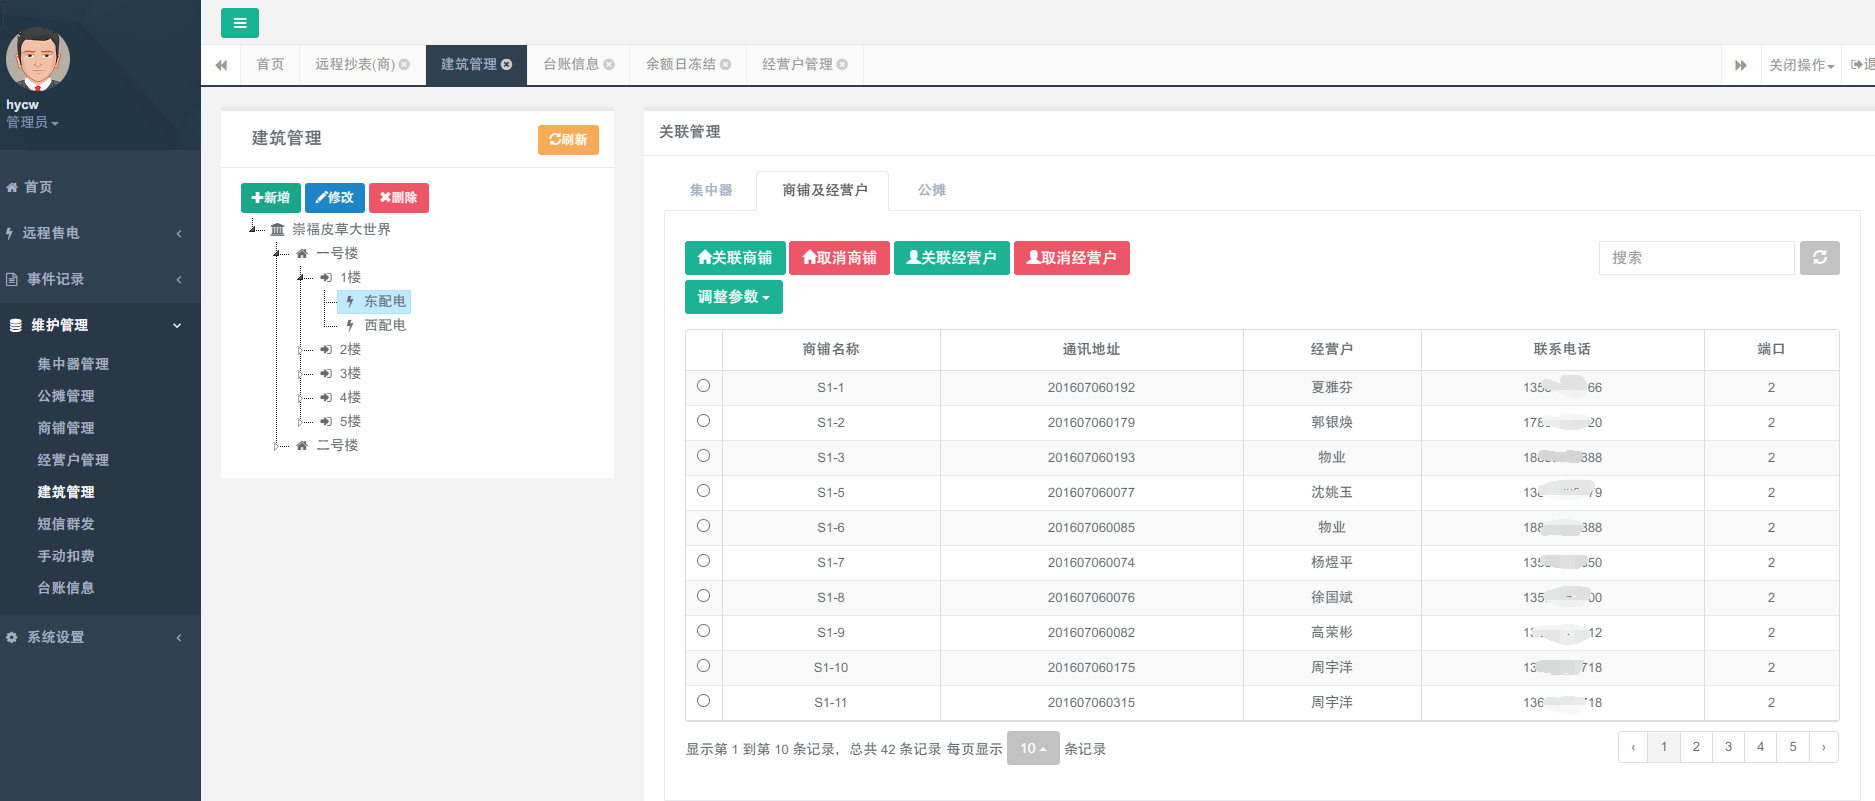
Task: Open the page size dropdown showing 10
Action: [x=1032, y=749]
